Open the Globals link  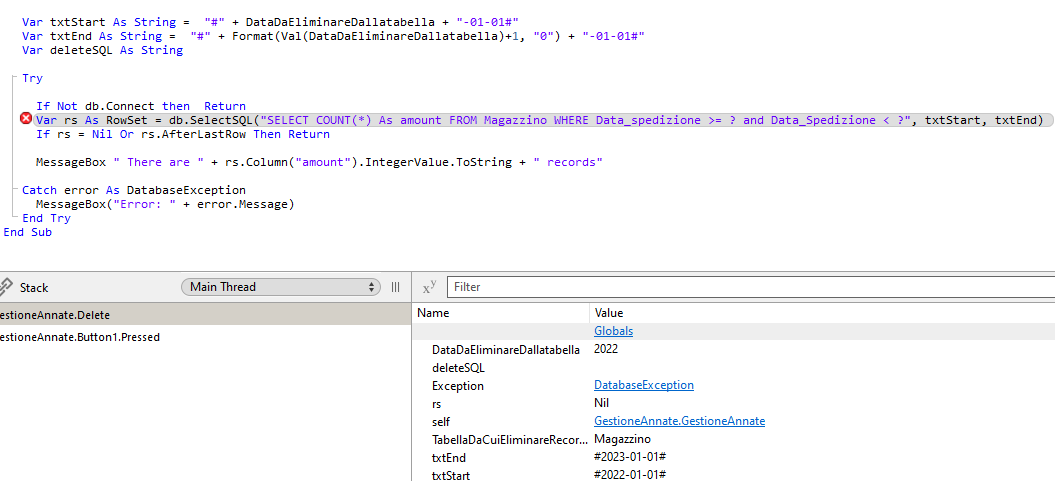click(613, 331)
